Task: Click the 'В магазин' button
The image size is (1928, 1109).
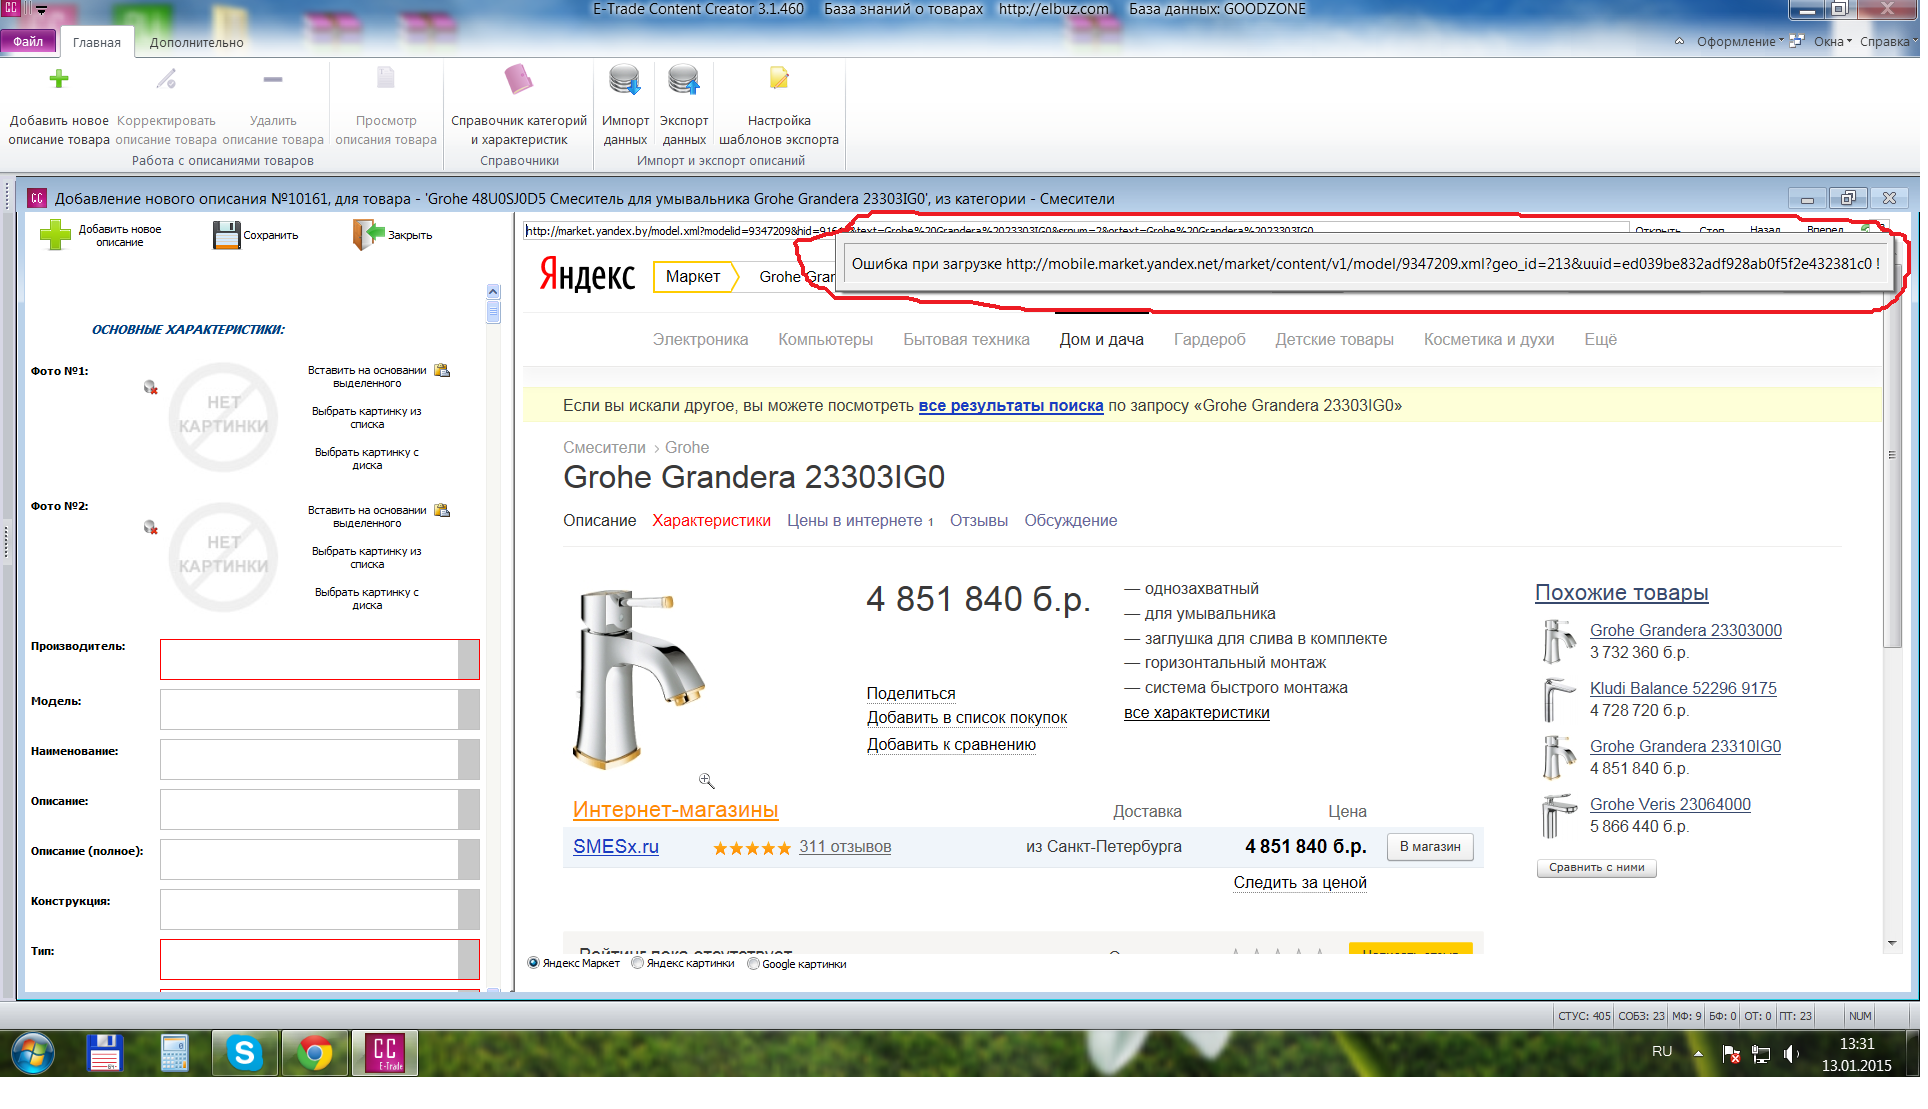Action: [x=1430, y=846]
